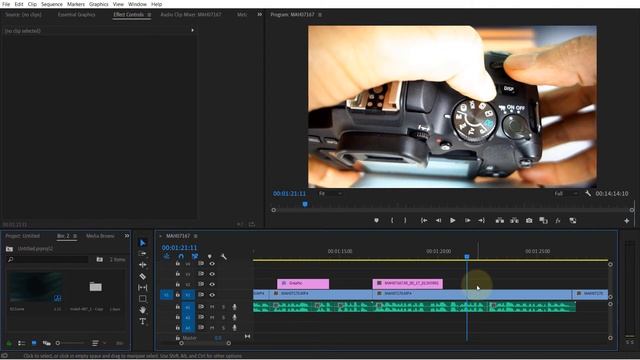Open the Bin 2 panel menu
The width and height of the screenshot is (640, 360).
point(75,236)
